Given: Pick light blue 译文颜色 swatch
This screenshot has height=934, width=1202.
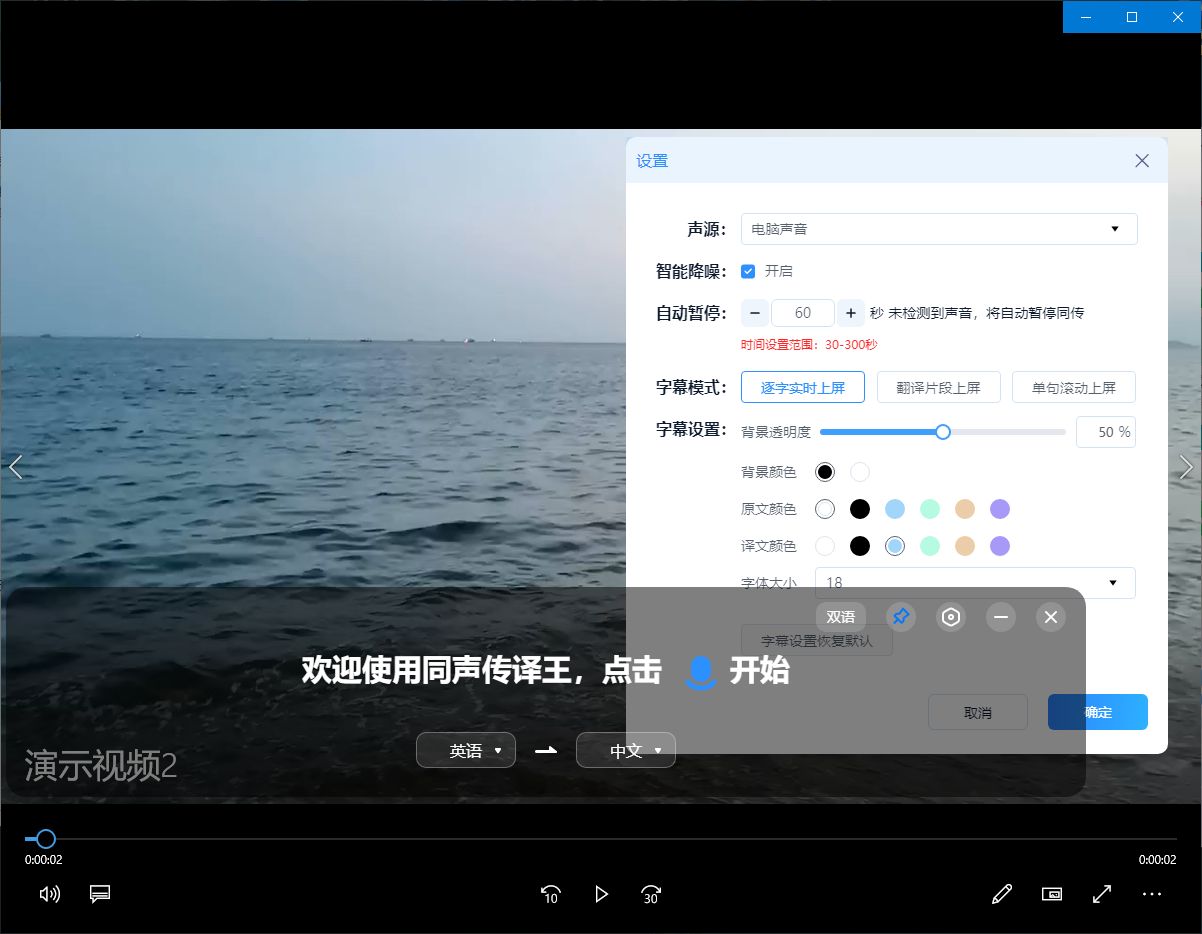Looking at the screenshot, I should click(x=895, y=546).
